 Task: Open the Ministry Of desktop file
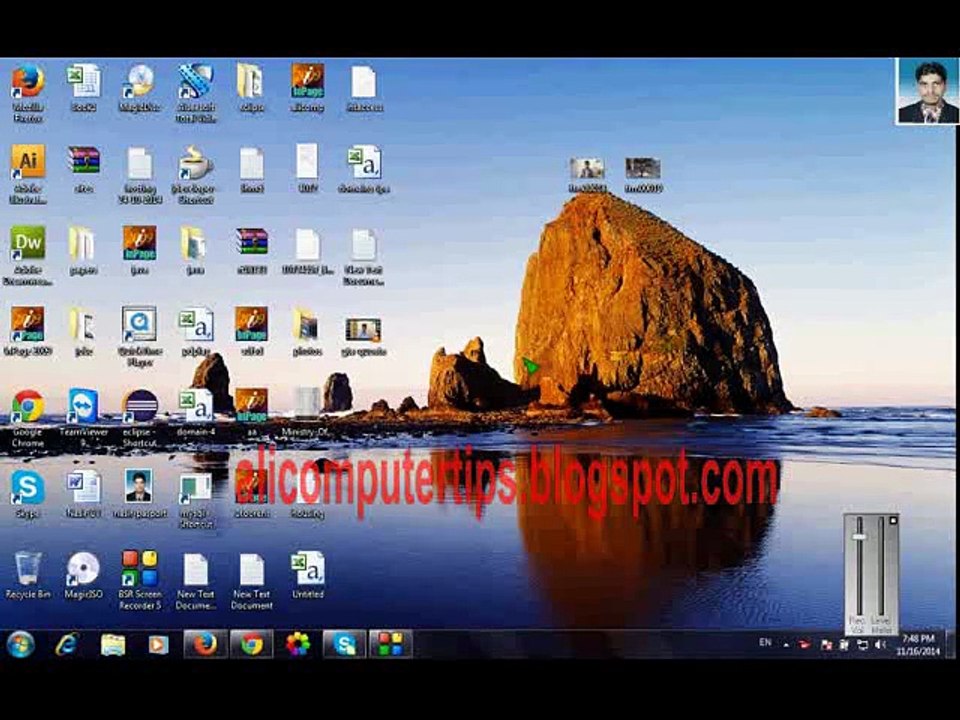(306, 413)
